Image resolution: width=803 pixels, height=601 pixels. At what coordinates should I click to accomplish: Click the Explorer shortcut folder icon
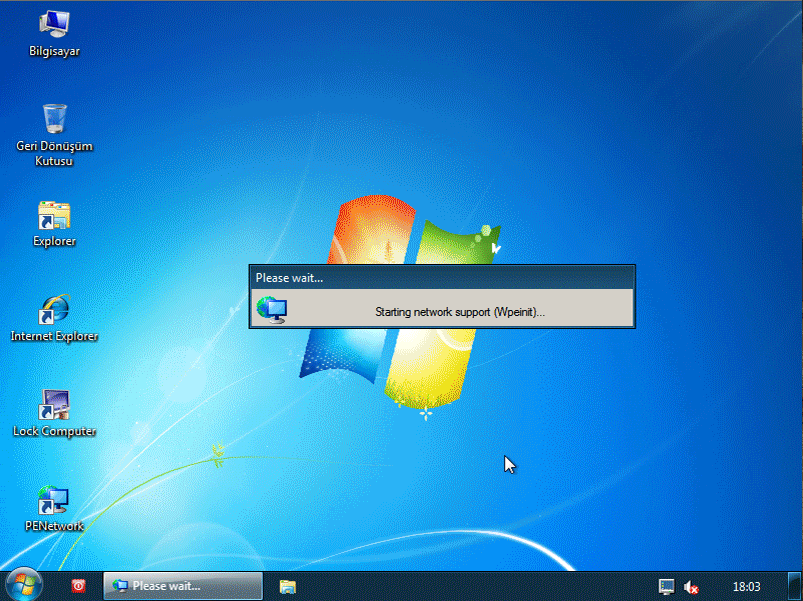click(x=54, y=215)
